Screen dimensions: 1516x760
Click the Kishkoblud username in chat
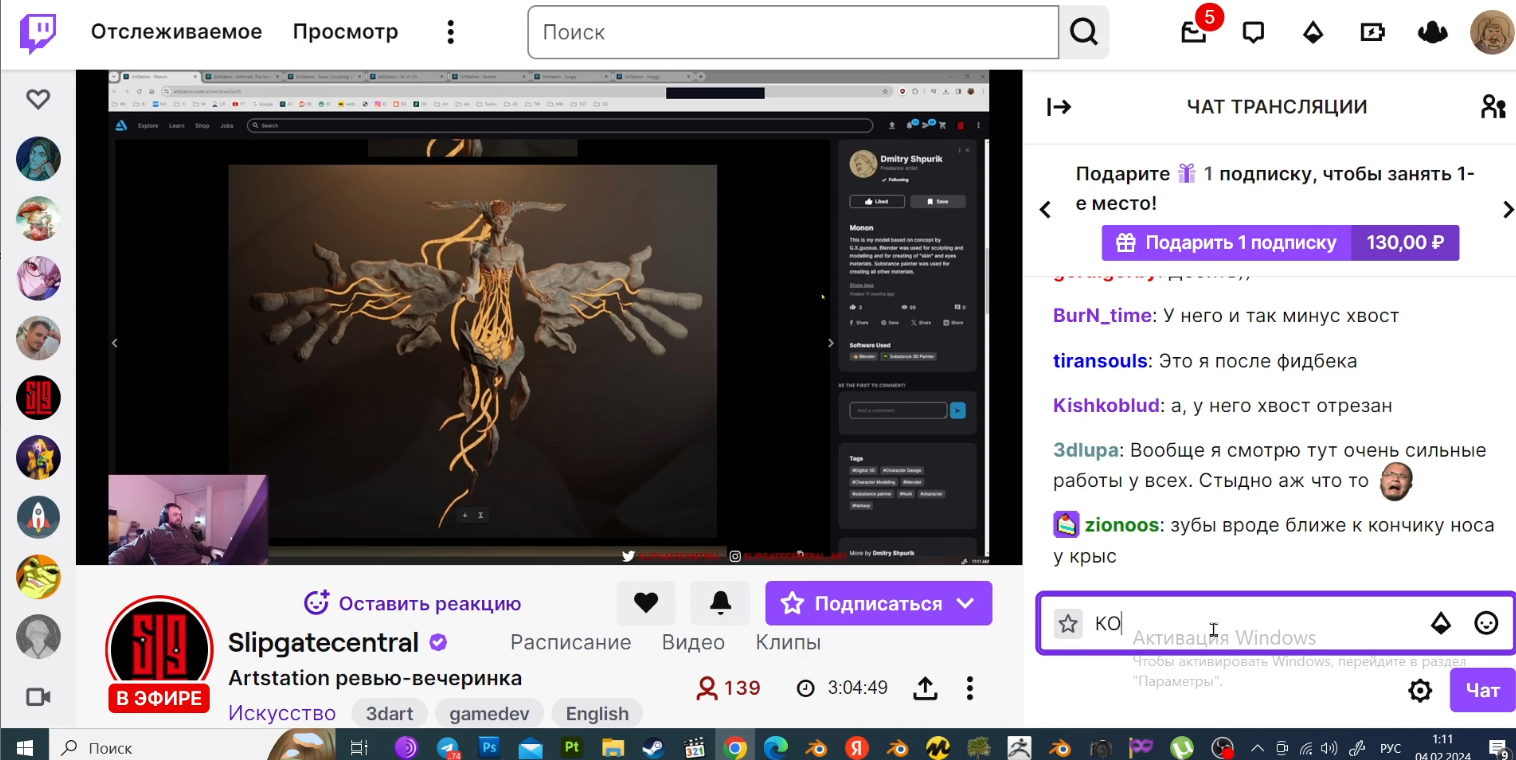coord(1106,405)
